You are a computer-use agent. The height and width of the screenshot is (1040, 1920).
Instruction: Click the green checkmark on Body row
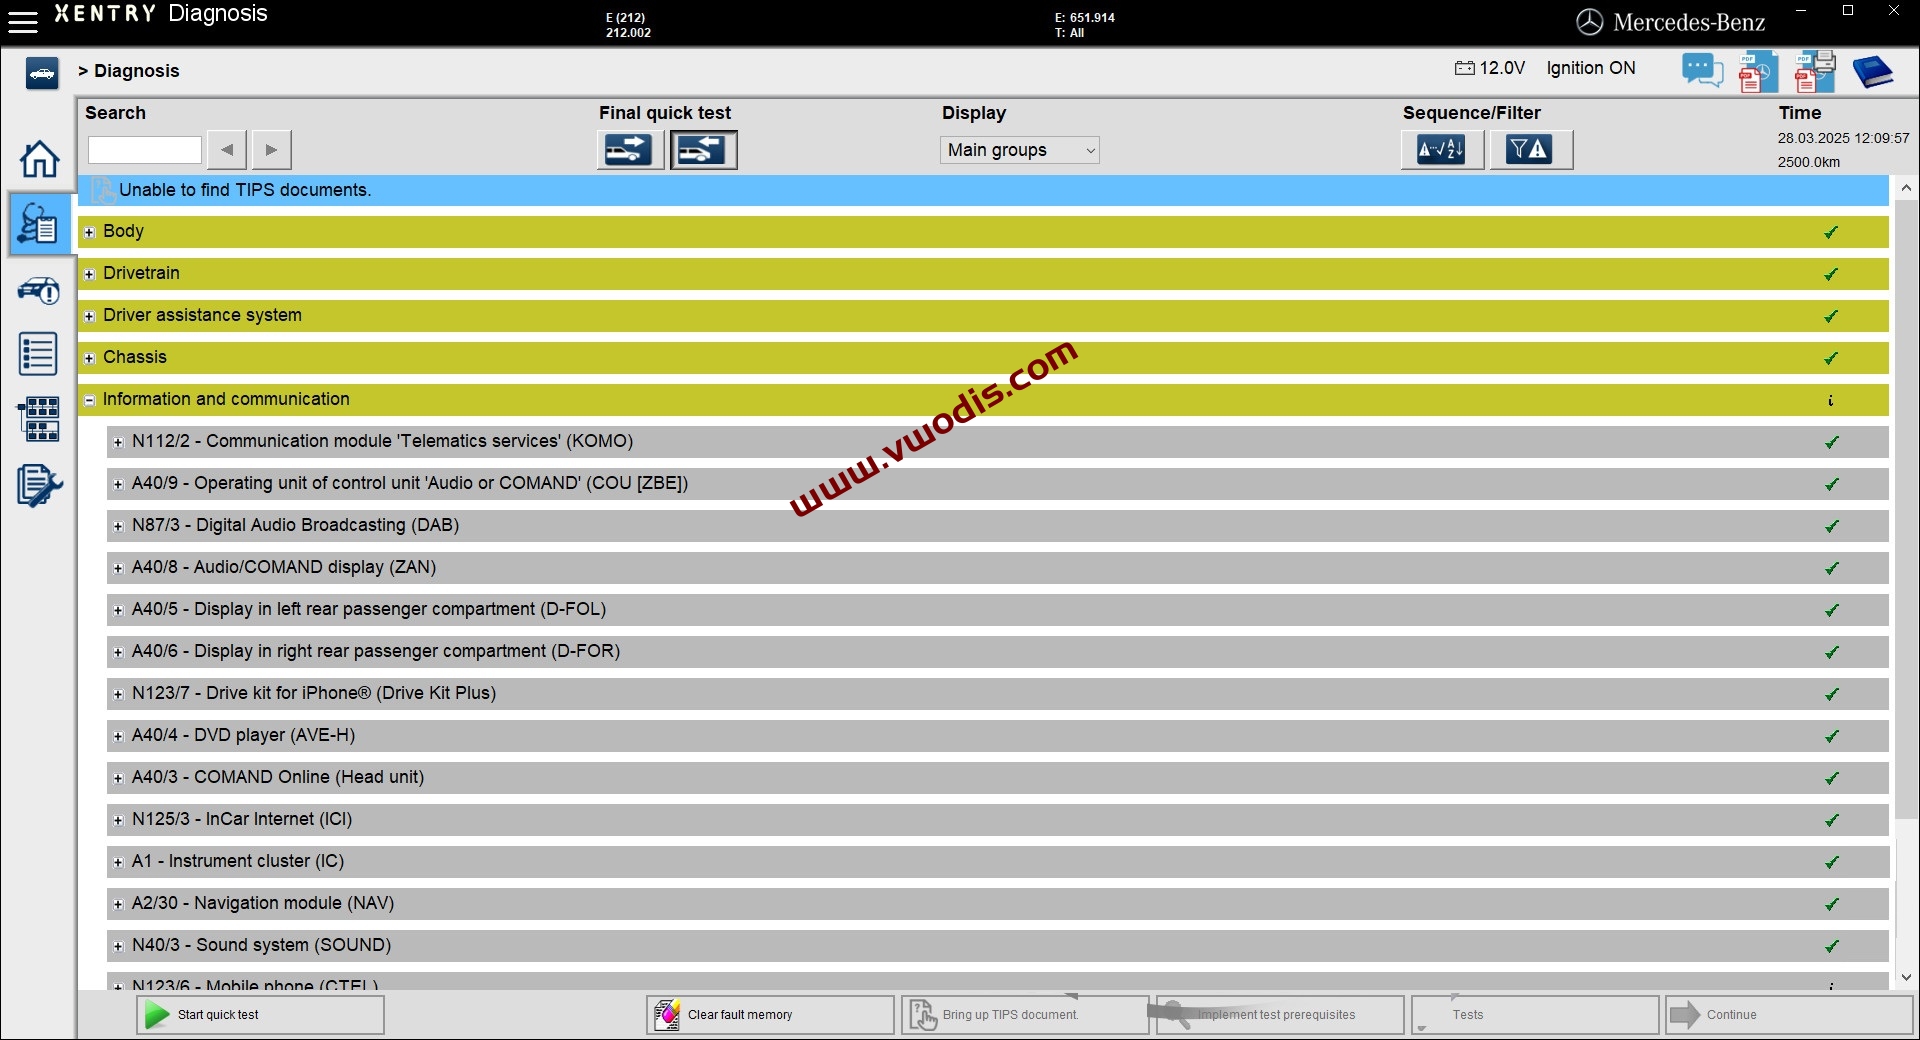pyautogui.click(x=1831, y=232)
